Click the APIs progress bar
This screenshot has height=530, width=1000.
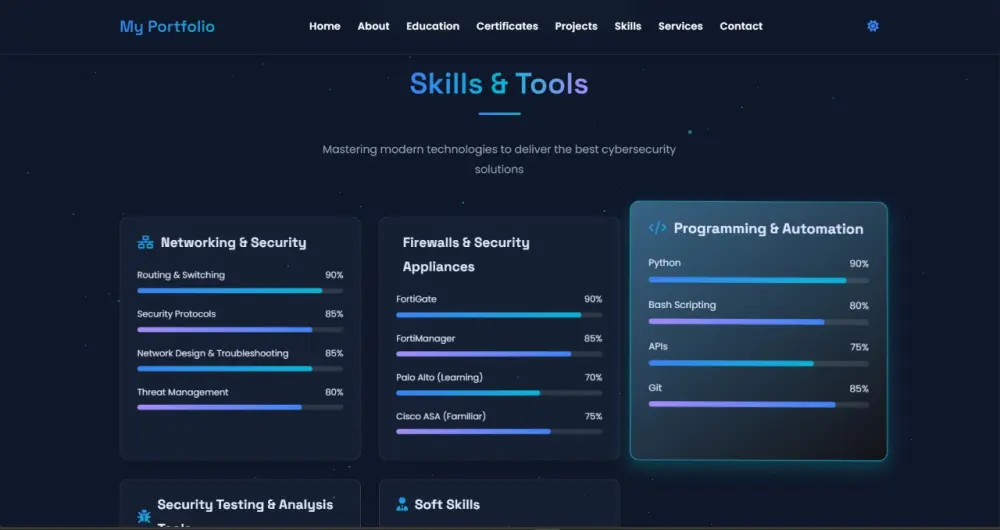758,364
